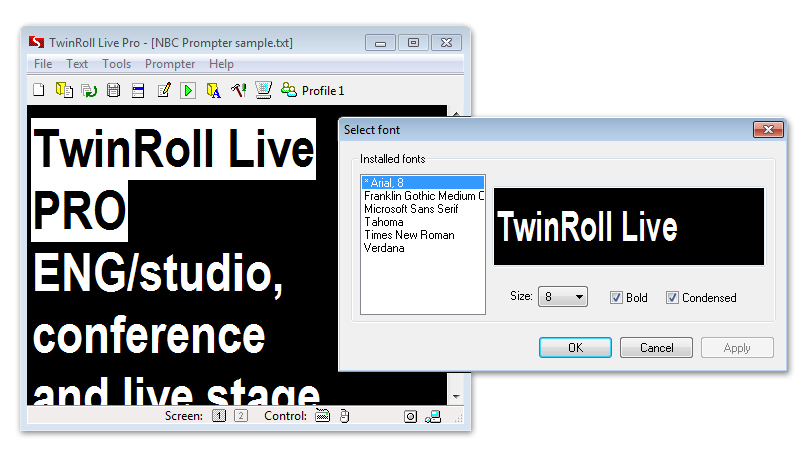The width and height of the screenshot is (808, 449).
Task: Select keyboard control icon in status bar
Action: click(322, 416)
